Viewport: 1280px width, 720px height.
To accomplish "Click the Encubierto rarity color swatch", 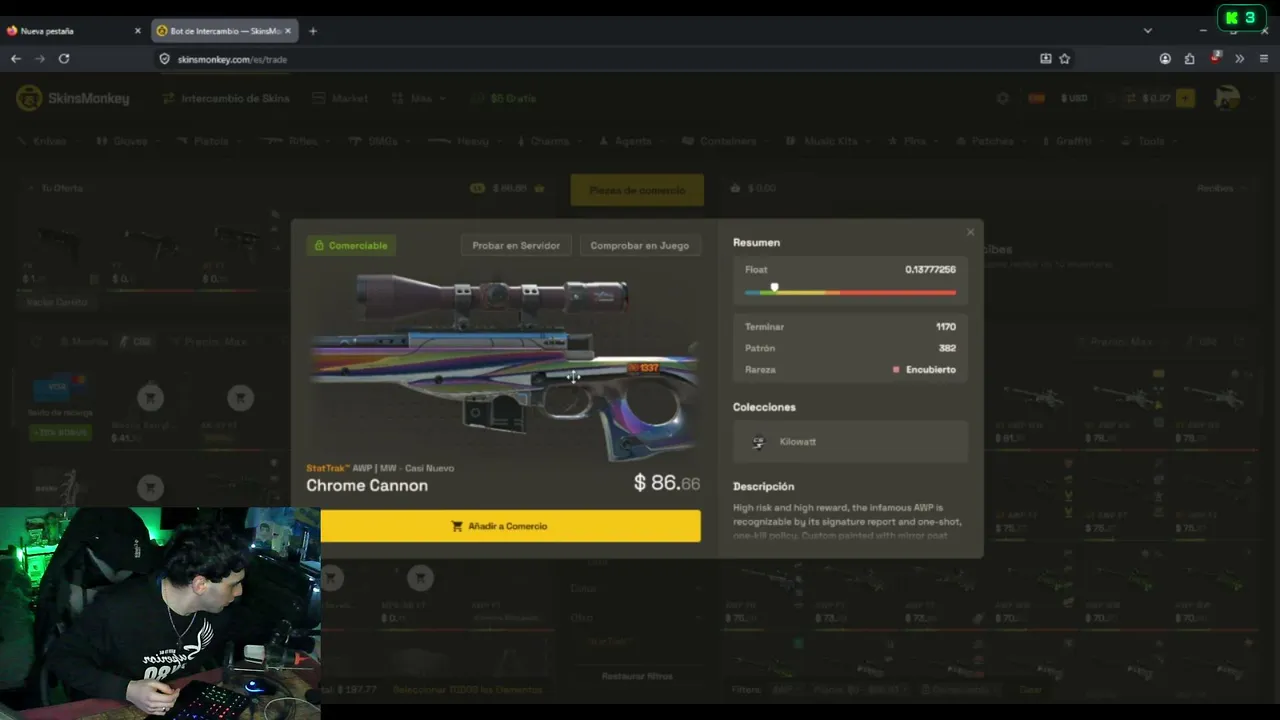I will 896,370.
